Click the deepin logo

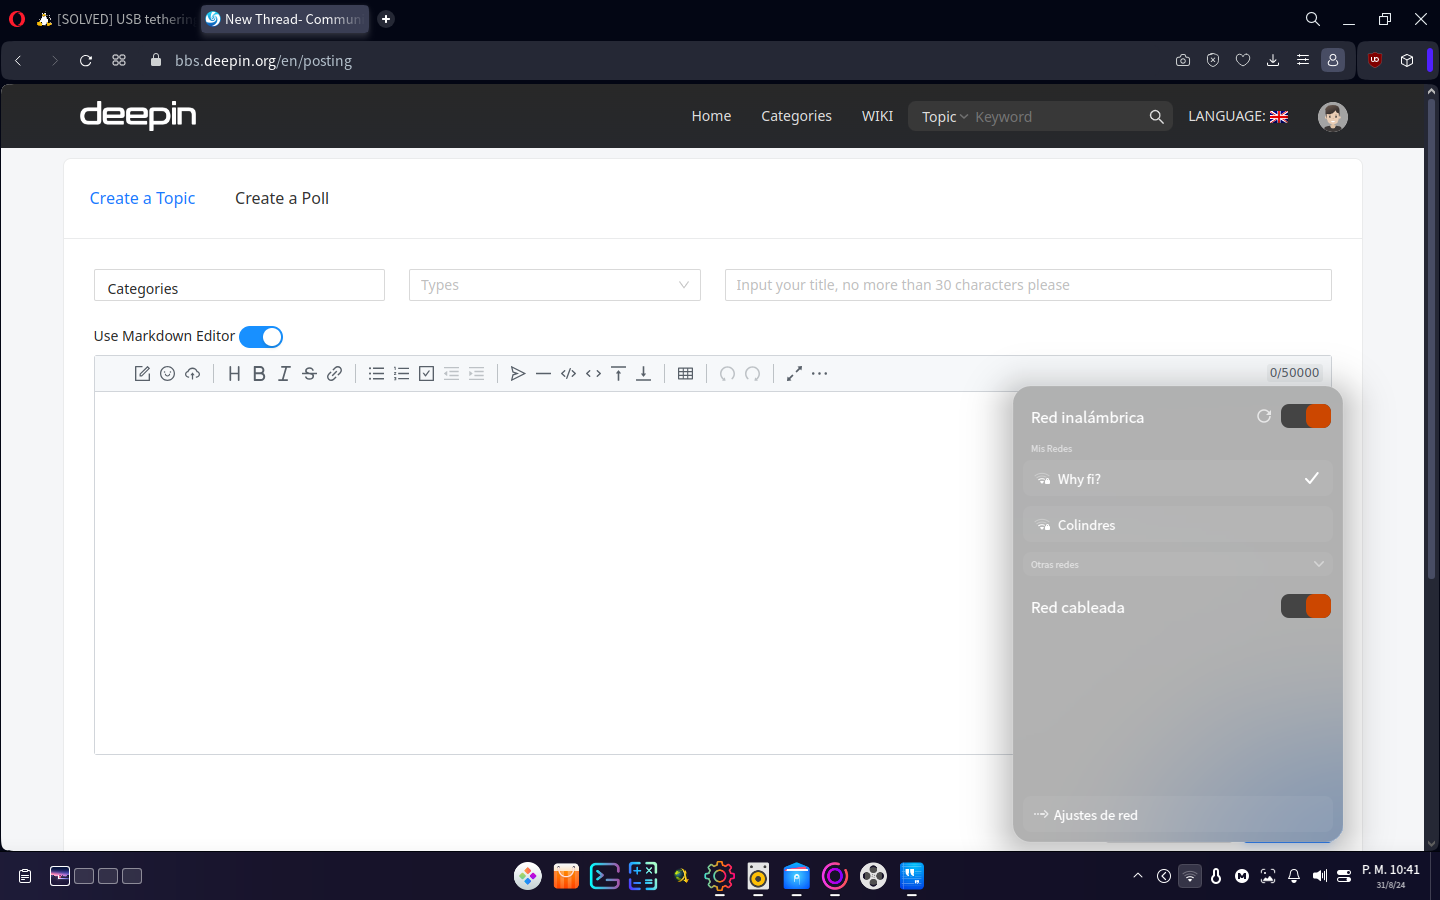pos(138,115)
